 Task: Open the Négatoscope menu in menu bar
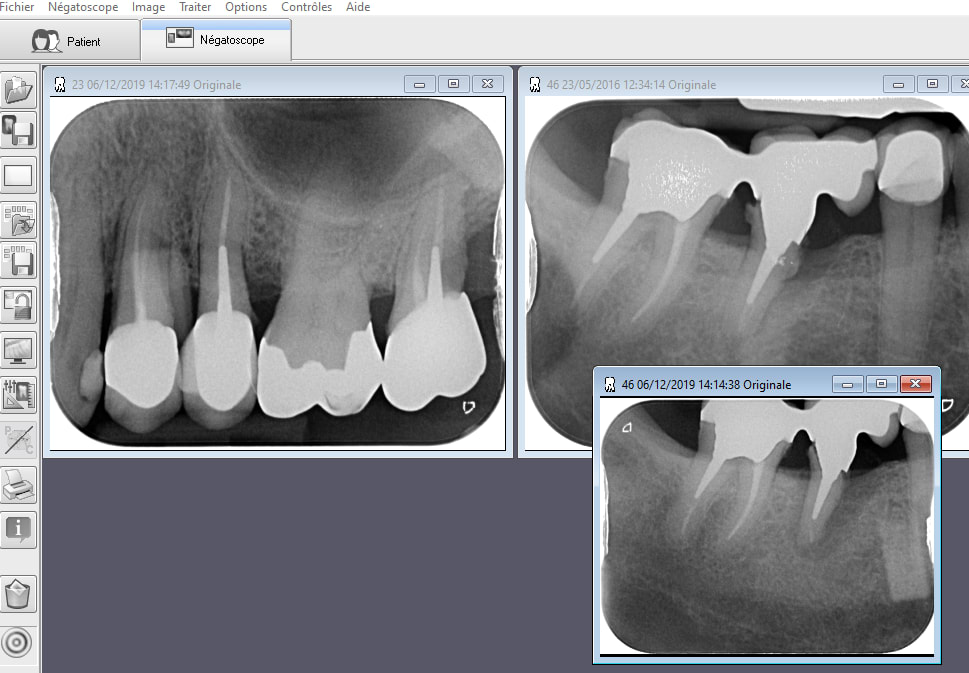[83, 7]
